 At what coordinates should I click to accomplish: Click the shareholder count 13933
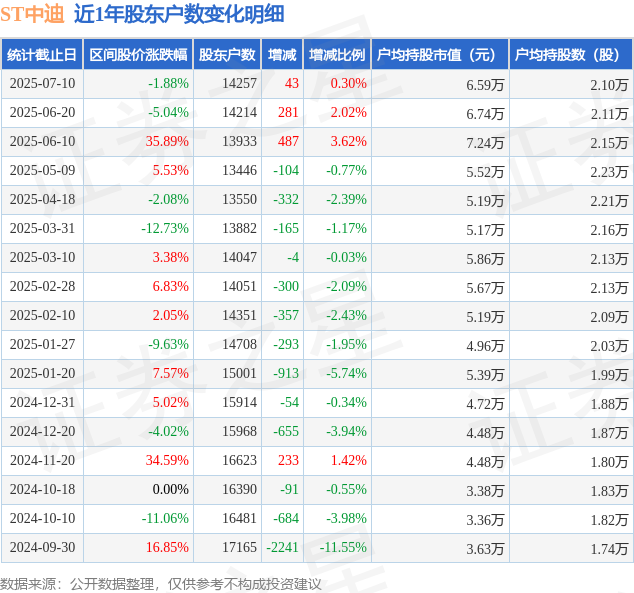[x=239, y=141]
